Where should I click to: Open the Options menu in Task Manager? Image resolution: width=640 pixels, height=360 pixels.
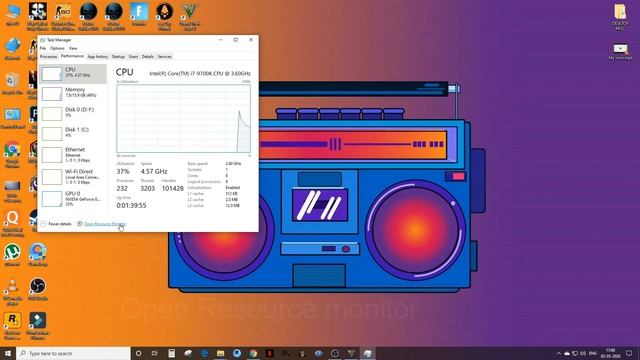pyautogui.click(x=57, y=48)
